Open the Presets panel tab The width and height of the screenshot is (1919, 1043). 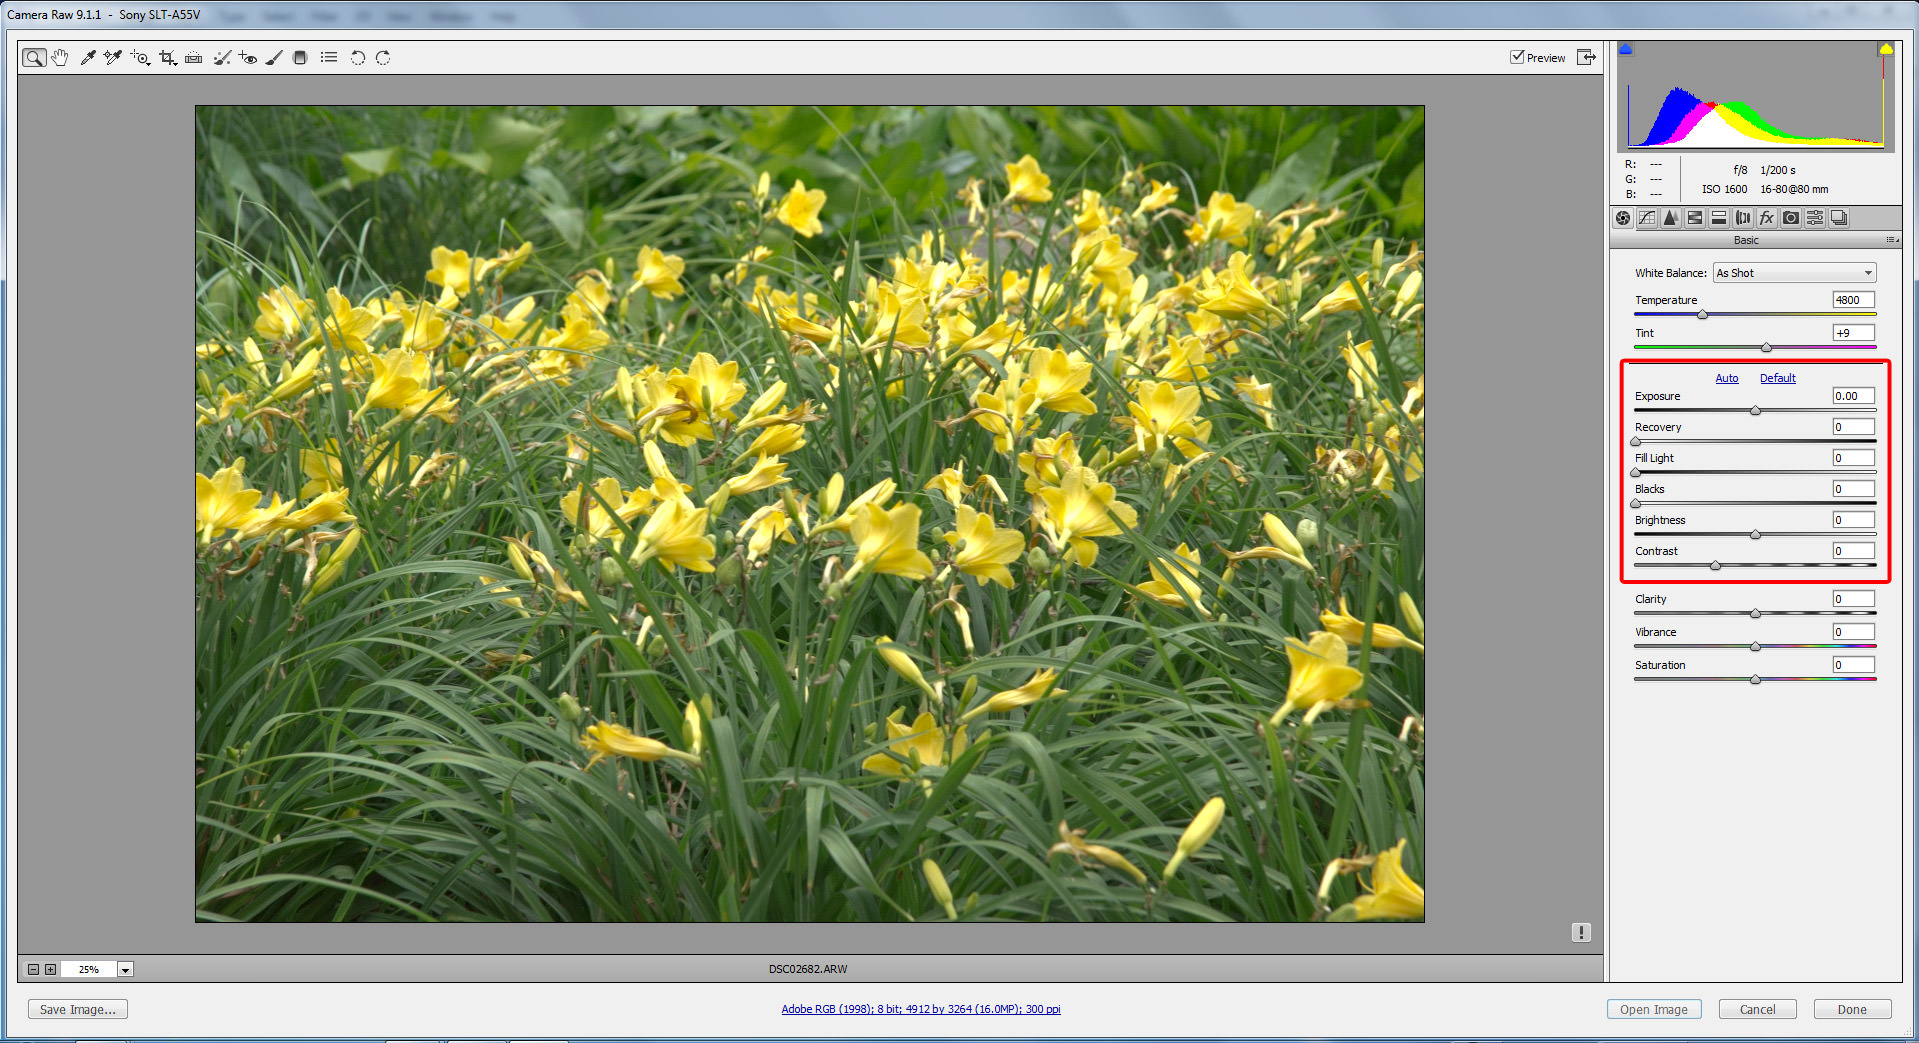[x=1815, y=218]
